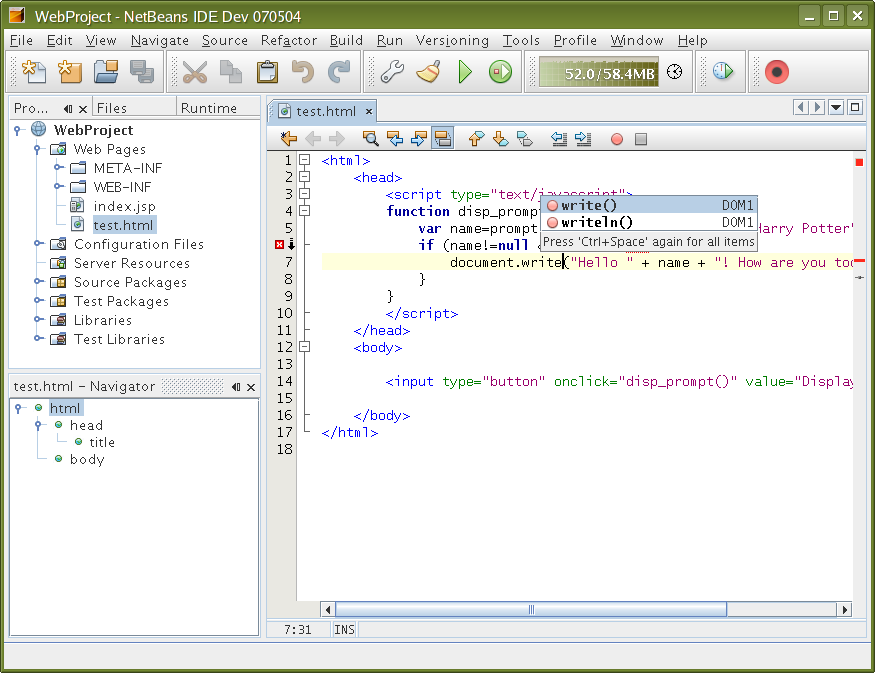Close the Navigator panel

(x=251, y=387)
